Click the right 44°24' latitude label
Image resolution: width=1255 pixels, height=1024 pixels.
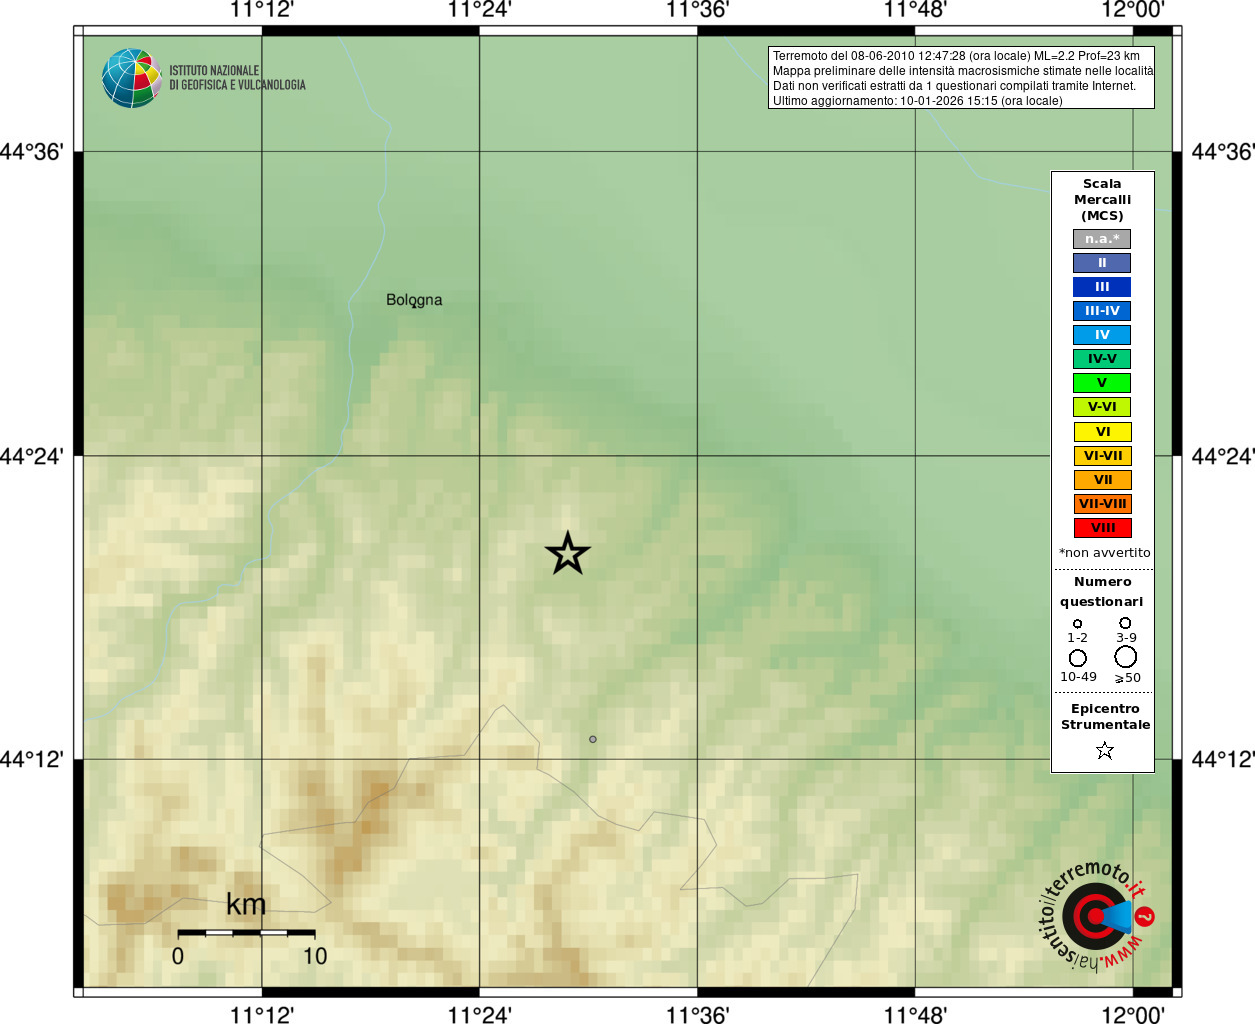point(1223,456)
